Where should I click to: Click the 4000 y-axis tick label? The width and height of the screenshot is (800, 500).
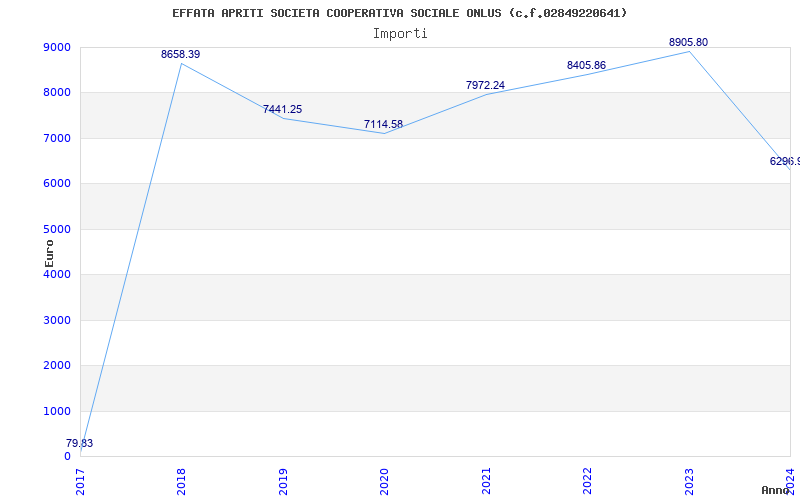(57, 274)
